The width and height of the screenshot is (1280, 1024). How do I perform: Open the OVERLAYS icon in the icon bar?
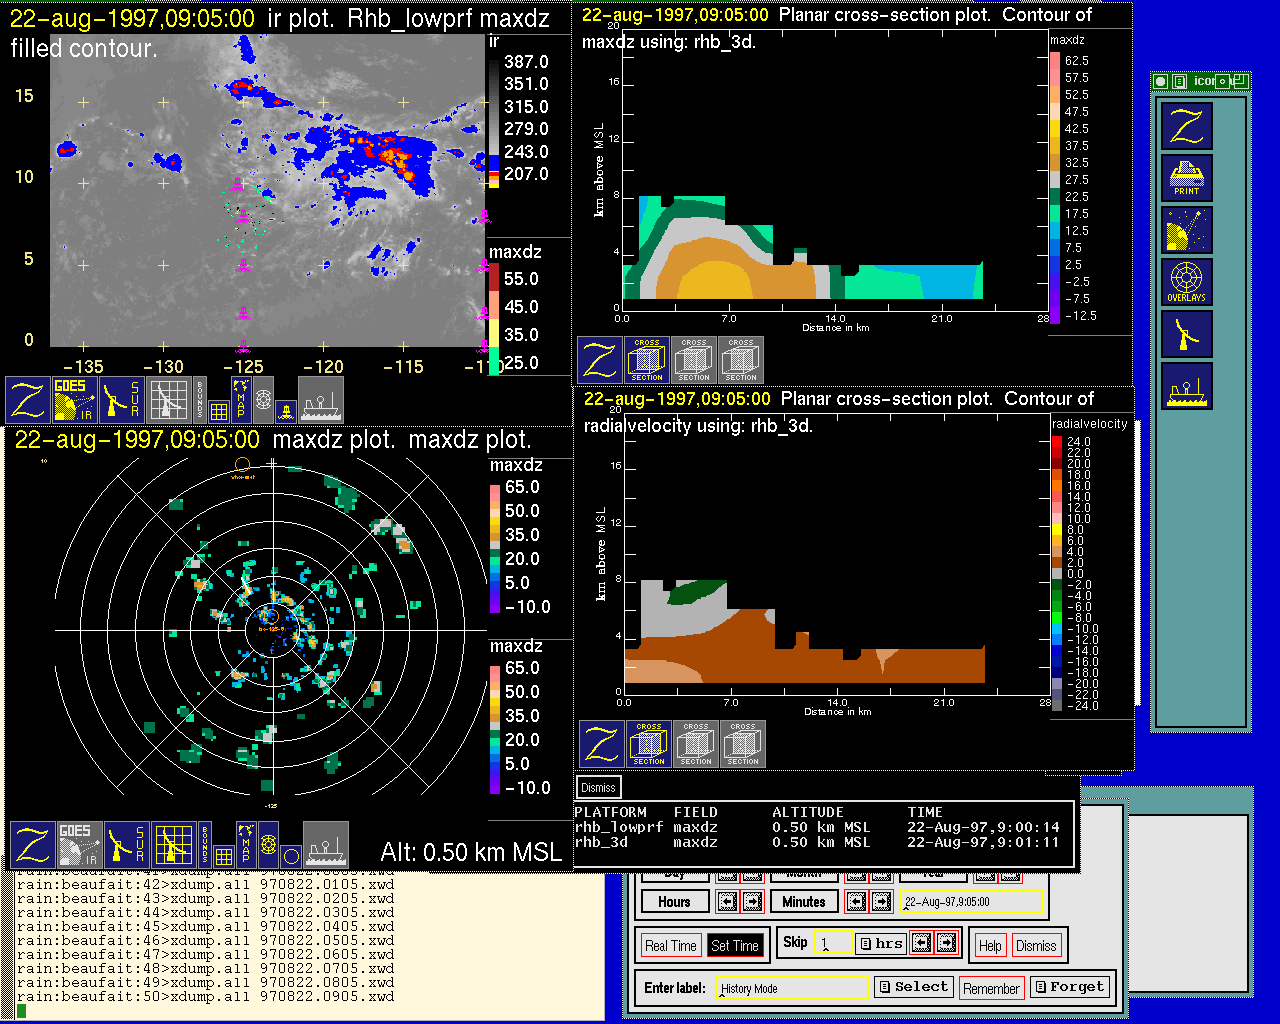click(1186, 281)
